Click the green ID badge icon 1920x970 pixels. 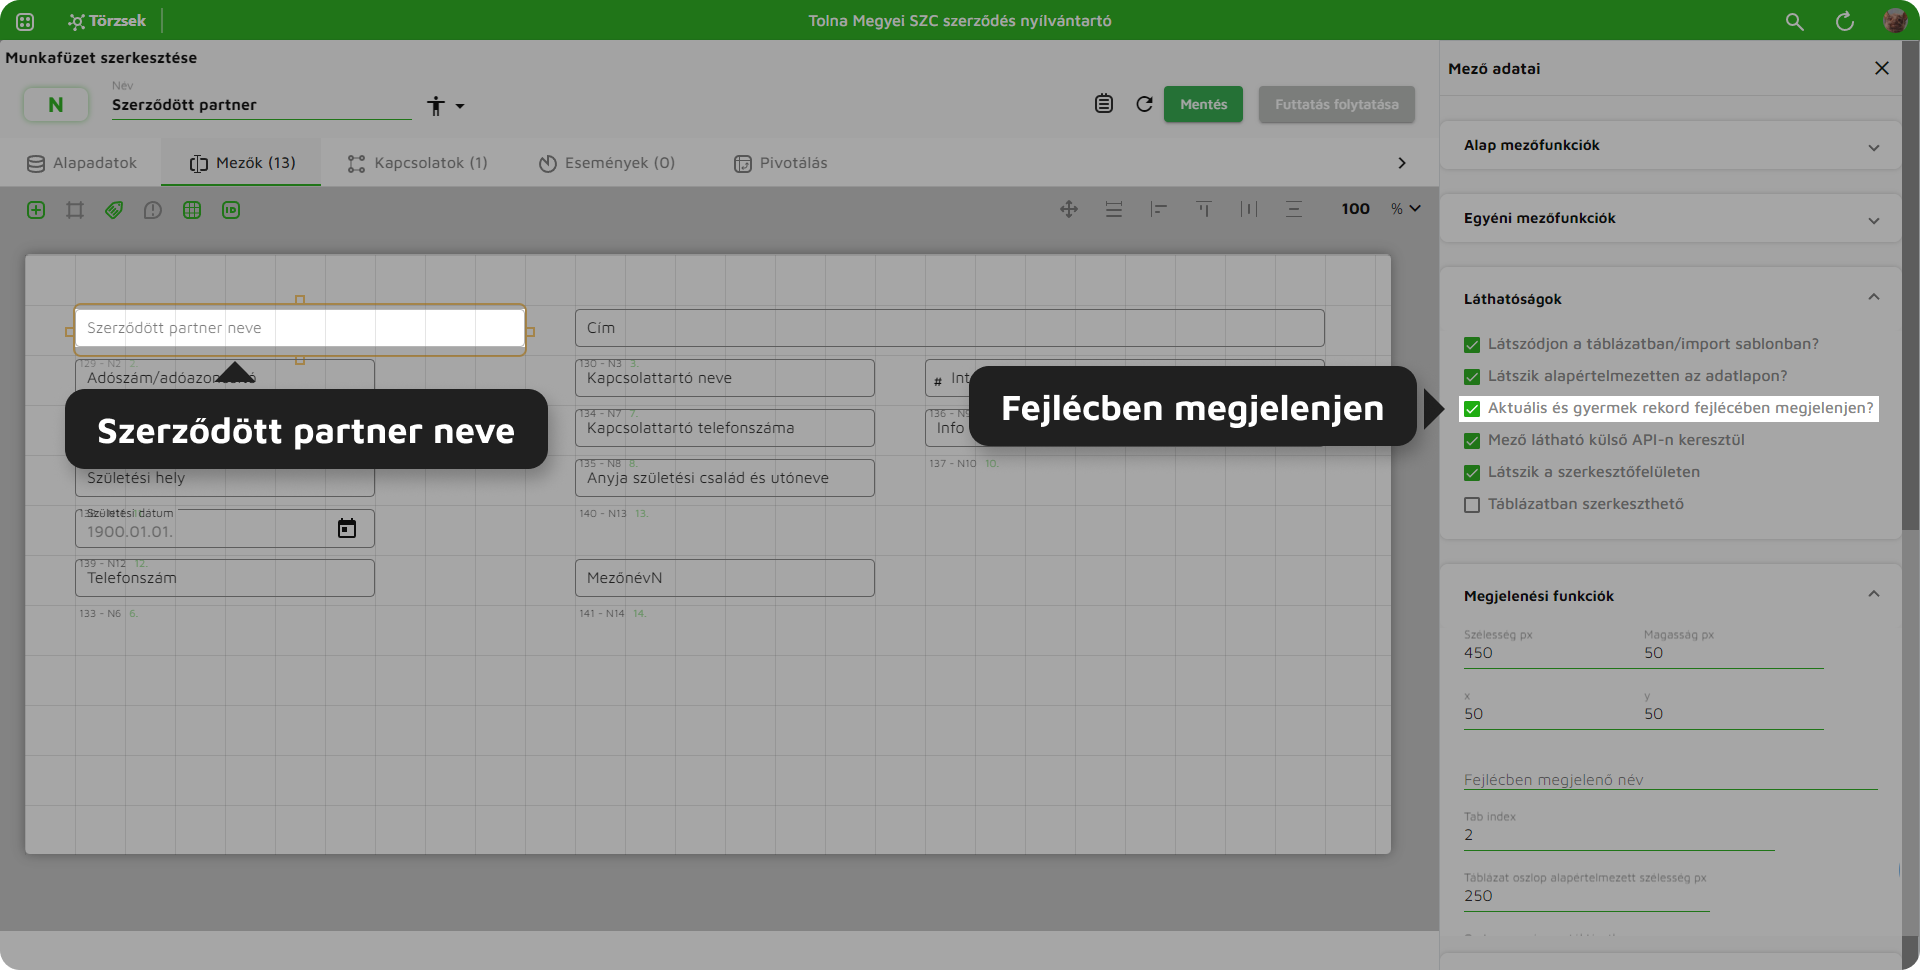[231, 210]
